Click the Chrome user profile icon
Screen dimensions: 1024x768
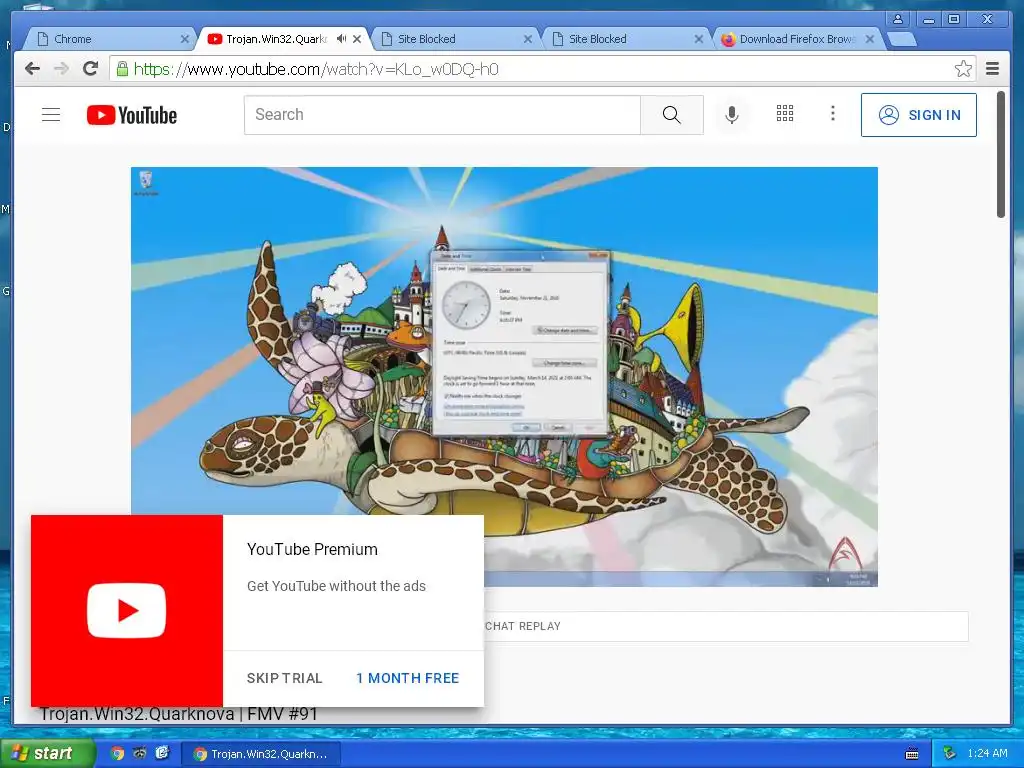[x=899, y=19]
